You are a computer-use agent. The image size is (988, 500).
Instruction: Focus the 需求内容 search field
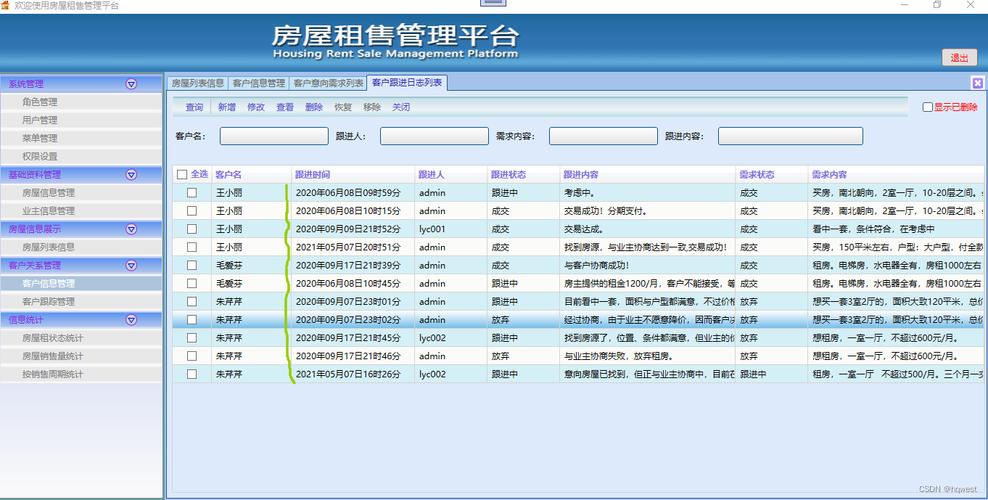pyautogui.click(x=603, y=136)
